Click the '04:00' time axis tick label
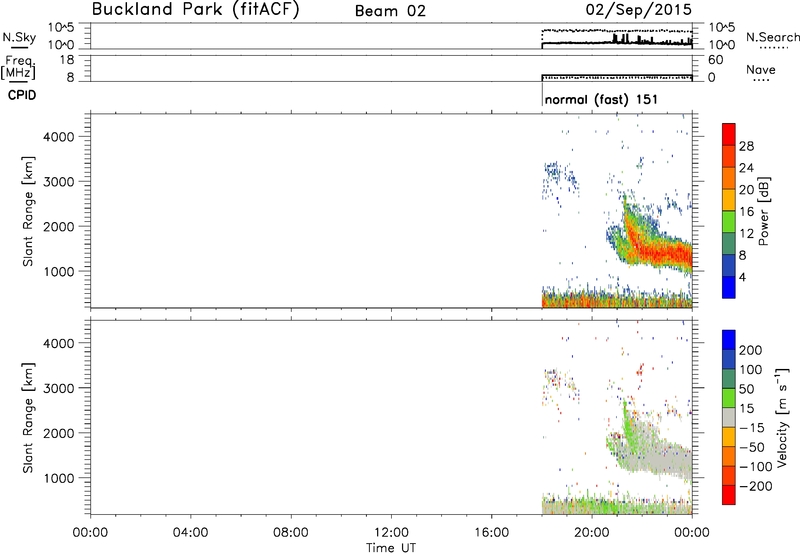Screen dimensions: 800x554 pos(190,533)
